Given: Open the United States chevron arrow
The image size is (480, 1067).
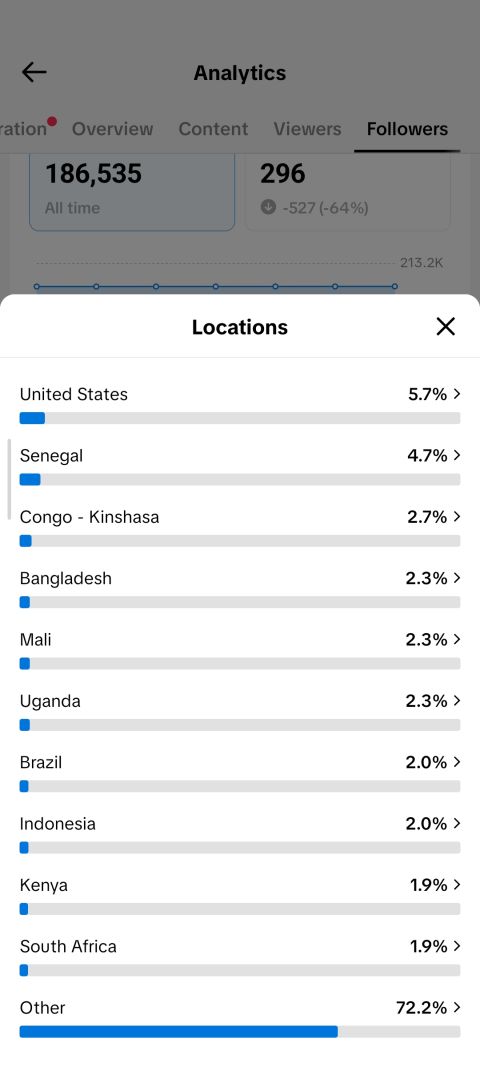Looking at the screenshot, I should tap(457, 394).
